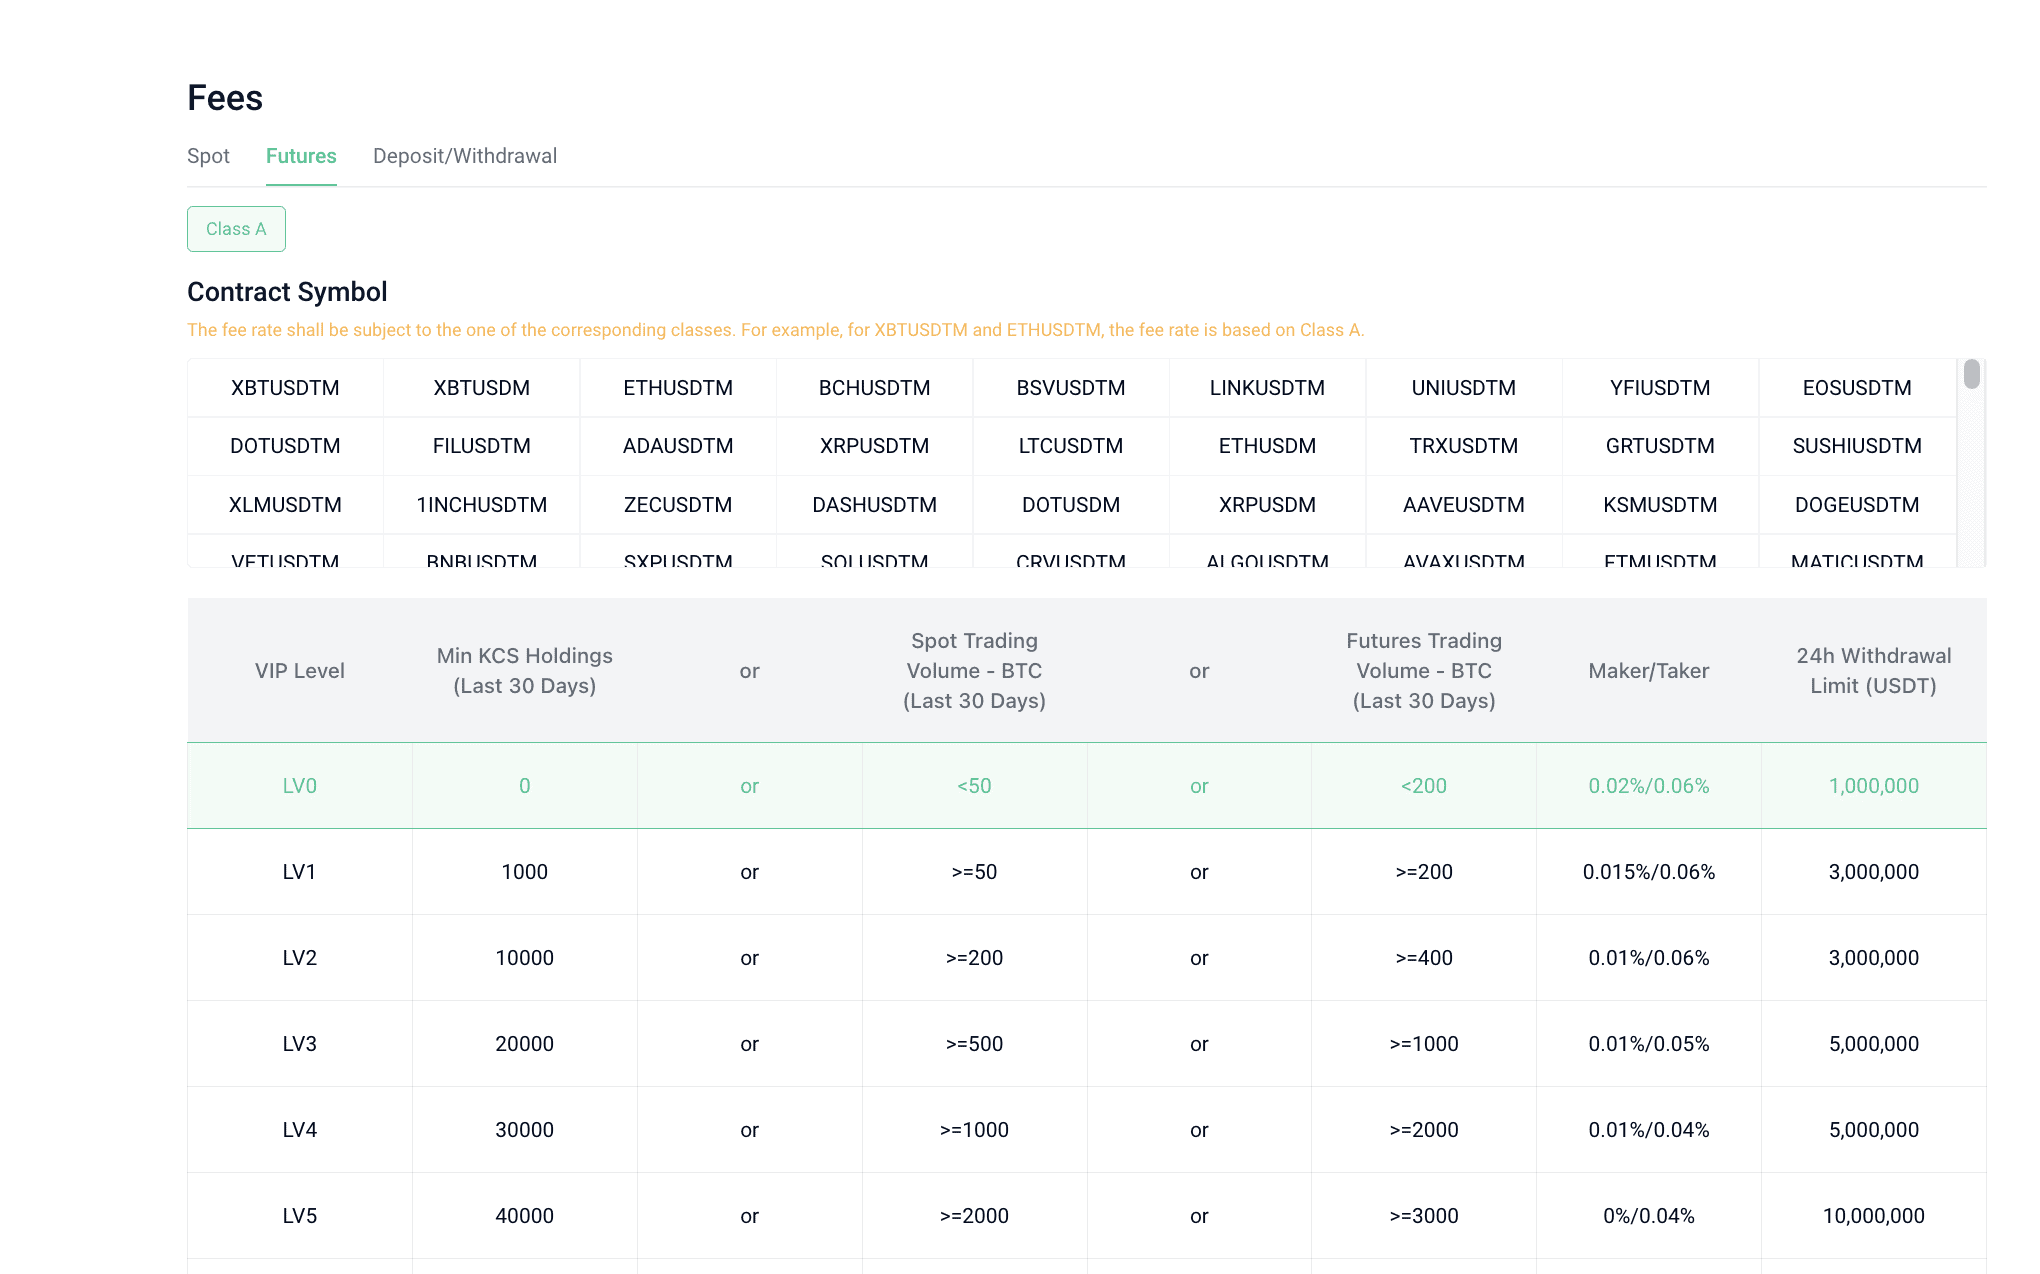The width and height of the screenshot is (2040, 1274).
Task: Click the contract list scrollbar thumb
Action: (x=1971, y=374)
